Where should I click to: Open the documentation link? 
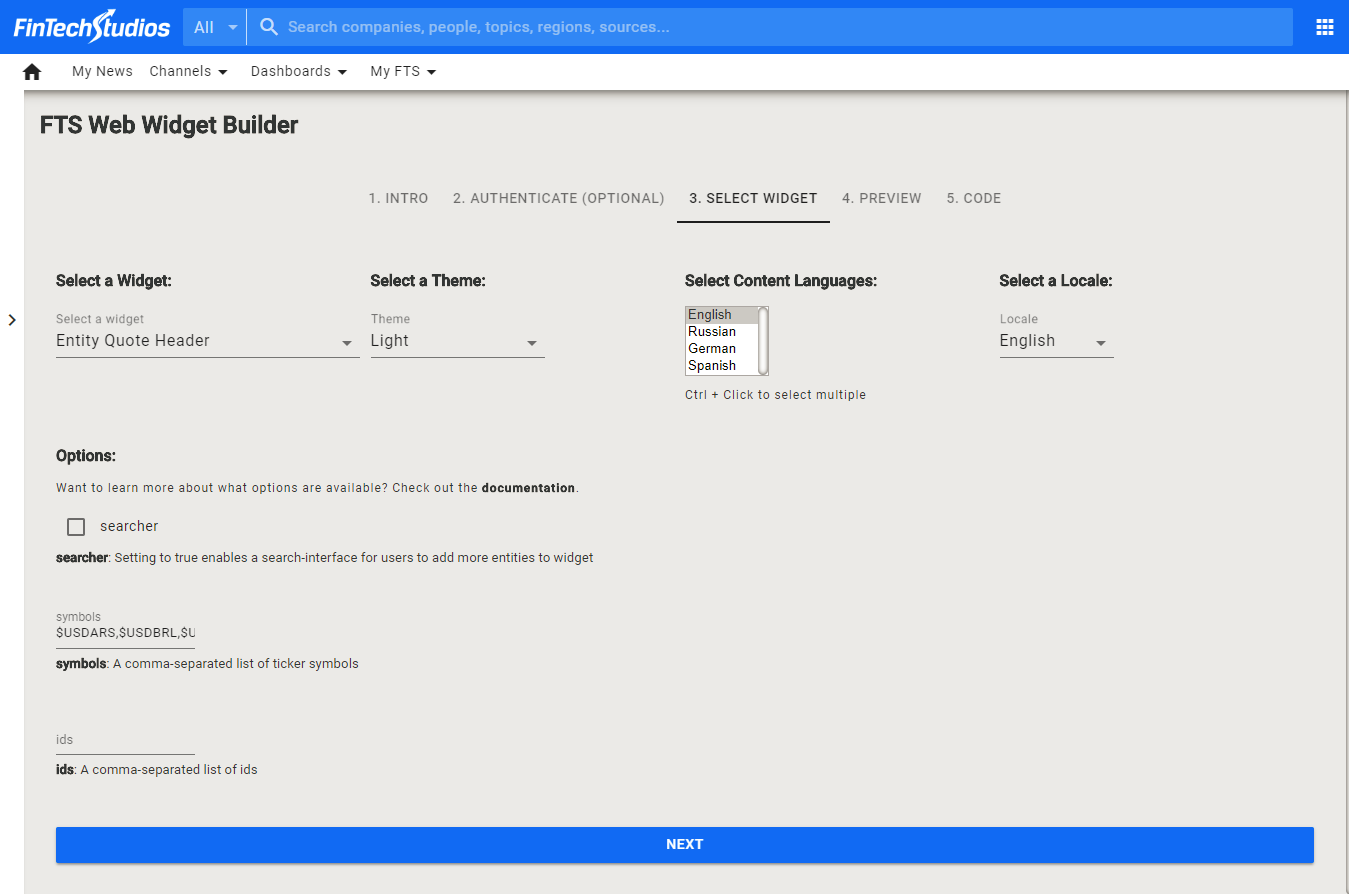pos(528,488)
